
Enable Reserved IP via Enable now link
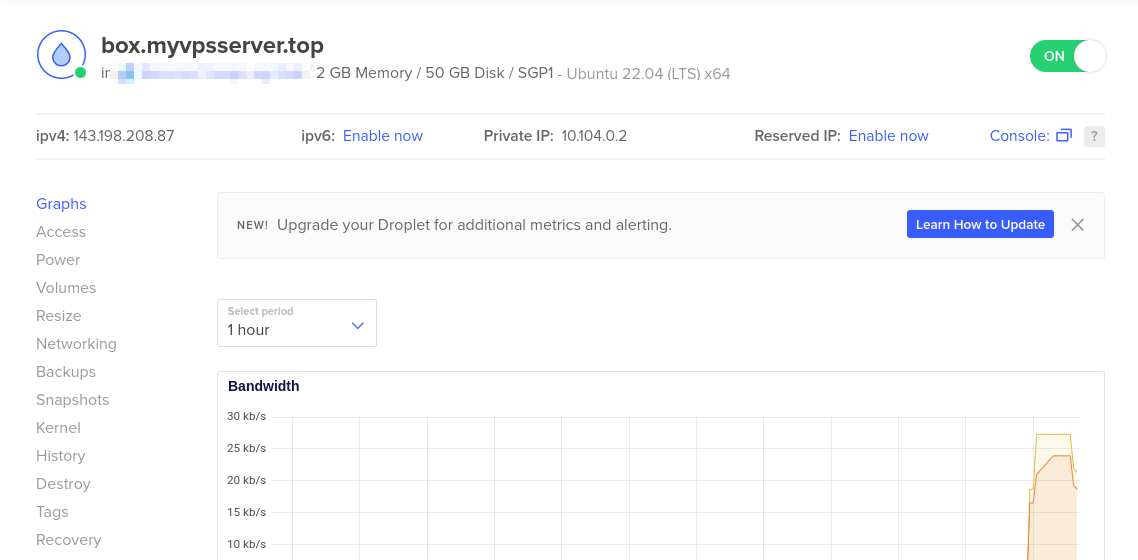[x=888, y=136]
